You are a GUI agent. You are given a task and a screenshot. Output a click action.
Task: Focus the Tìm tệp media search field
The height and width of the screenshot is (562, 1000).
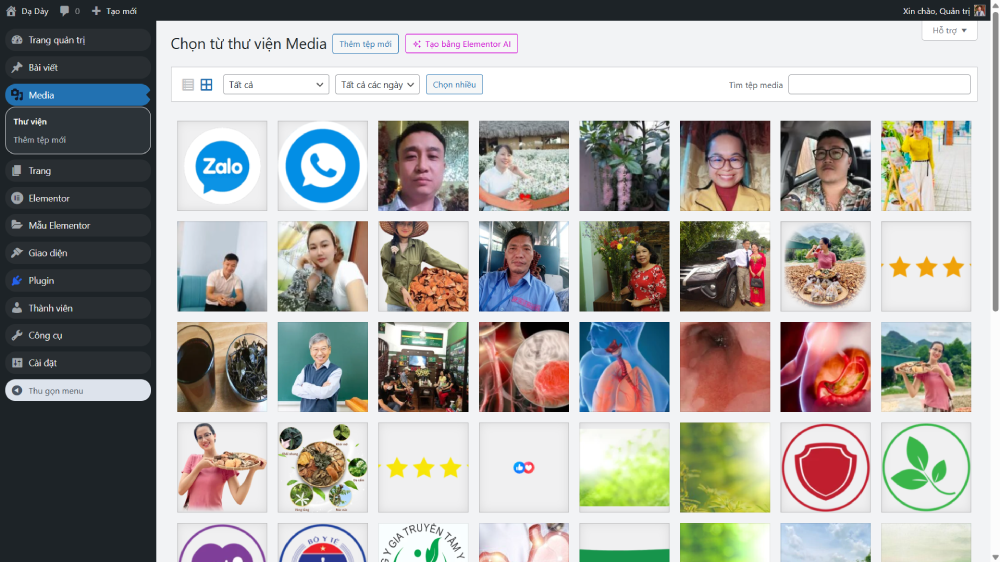tap(879, 85)
